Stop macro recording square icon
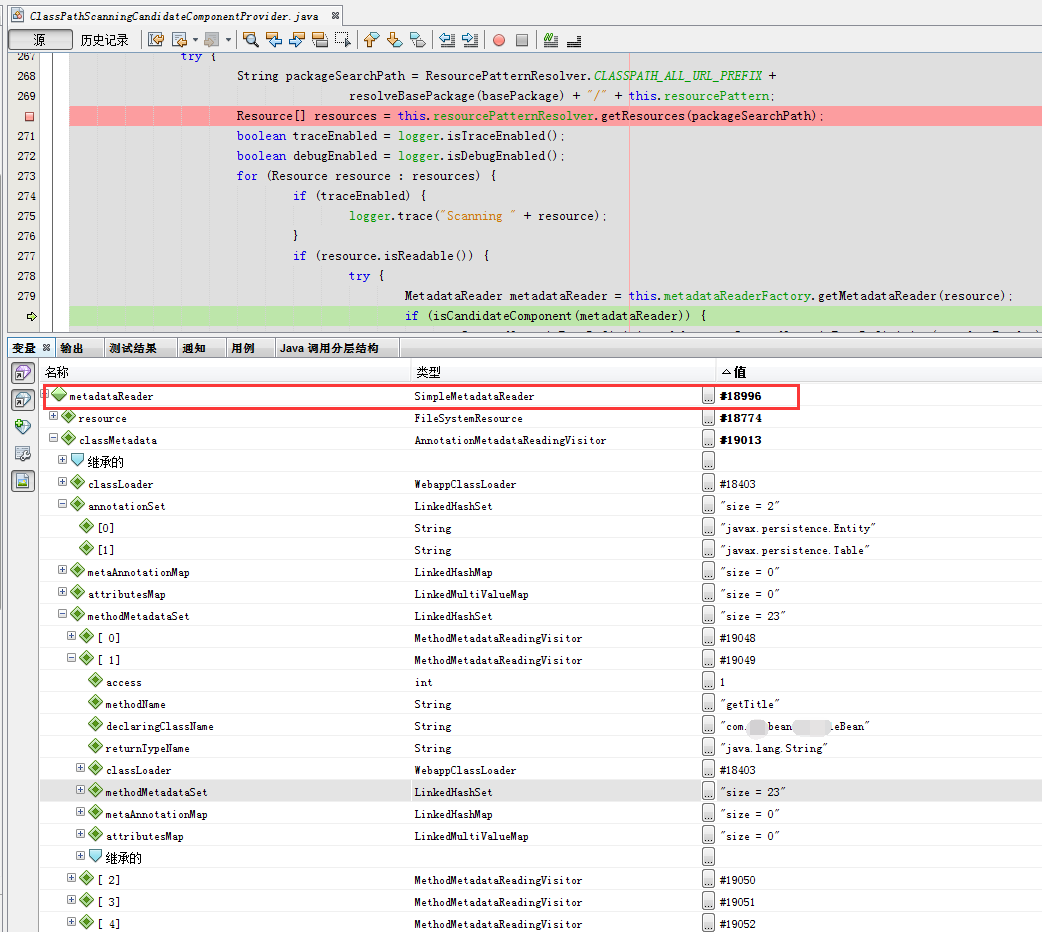 [522, 41]
